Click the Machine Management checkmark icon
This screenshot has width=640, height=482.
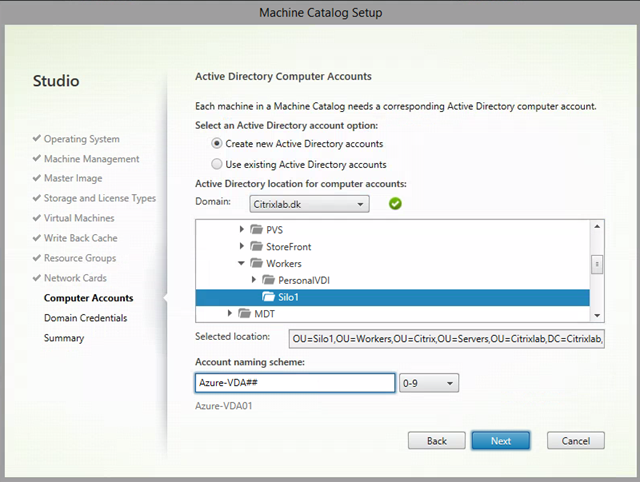click(37, 158)
